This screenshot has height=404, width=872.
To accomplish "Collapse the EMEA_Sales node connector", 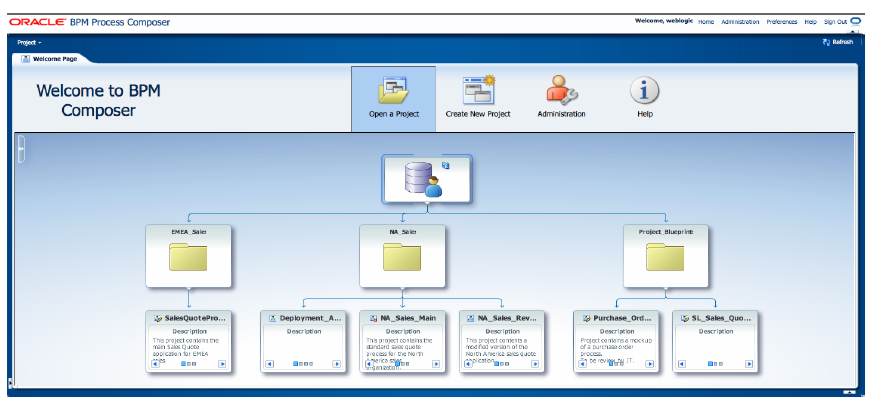I will tap(189, 288).
